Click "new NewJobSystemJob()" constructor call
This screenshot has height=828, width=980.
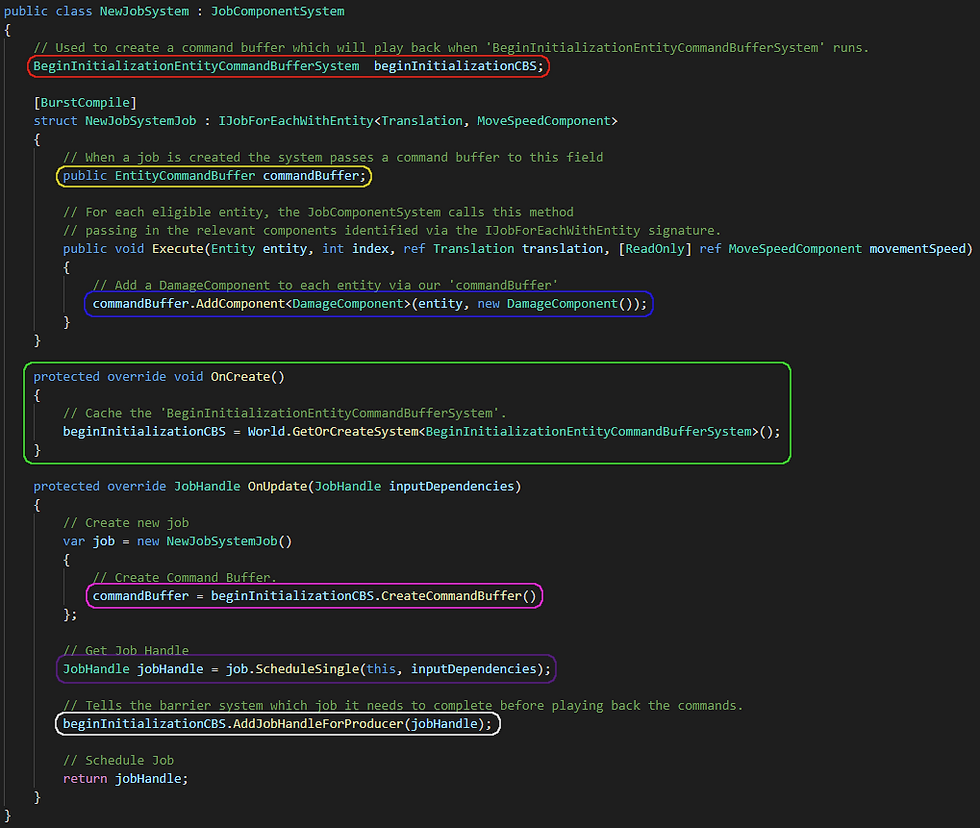(x=214, y=541)
